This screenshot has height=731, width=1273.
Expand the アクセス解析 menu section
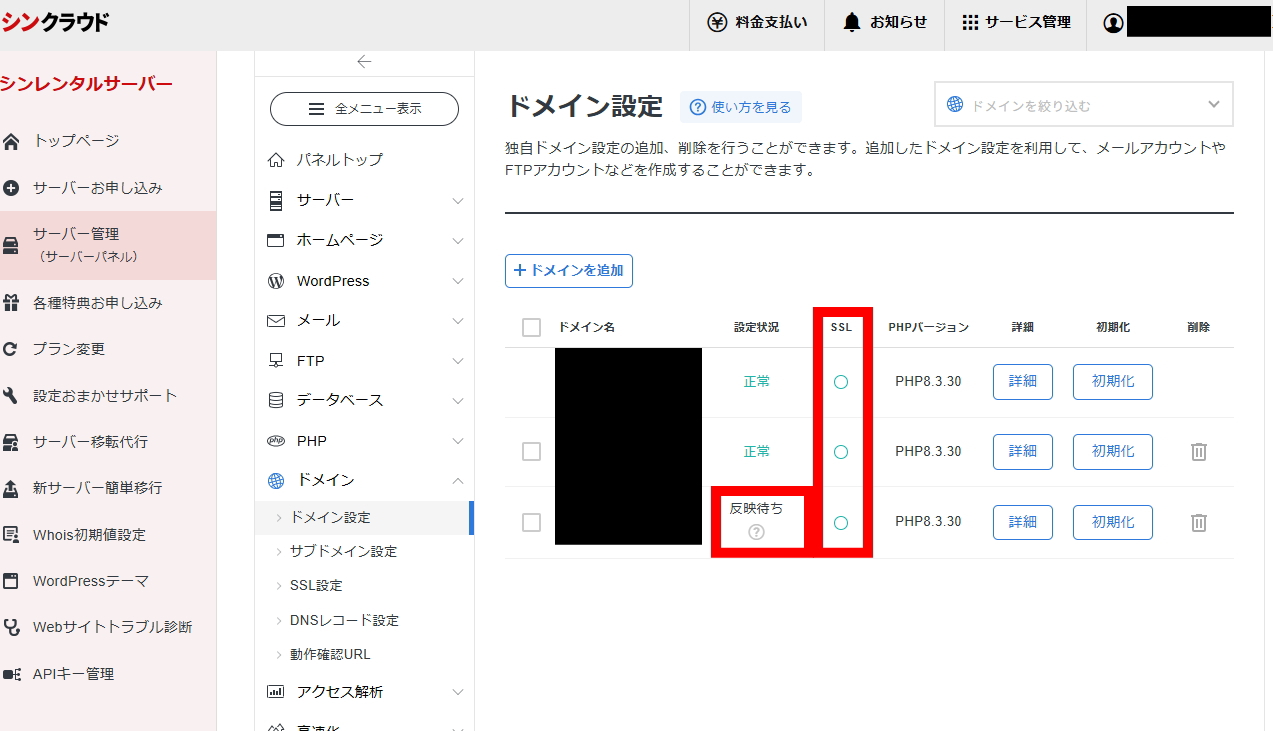364,692
